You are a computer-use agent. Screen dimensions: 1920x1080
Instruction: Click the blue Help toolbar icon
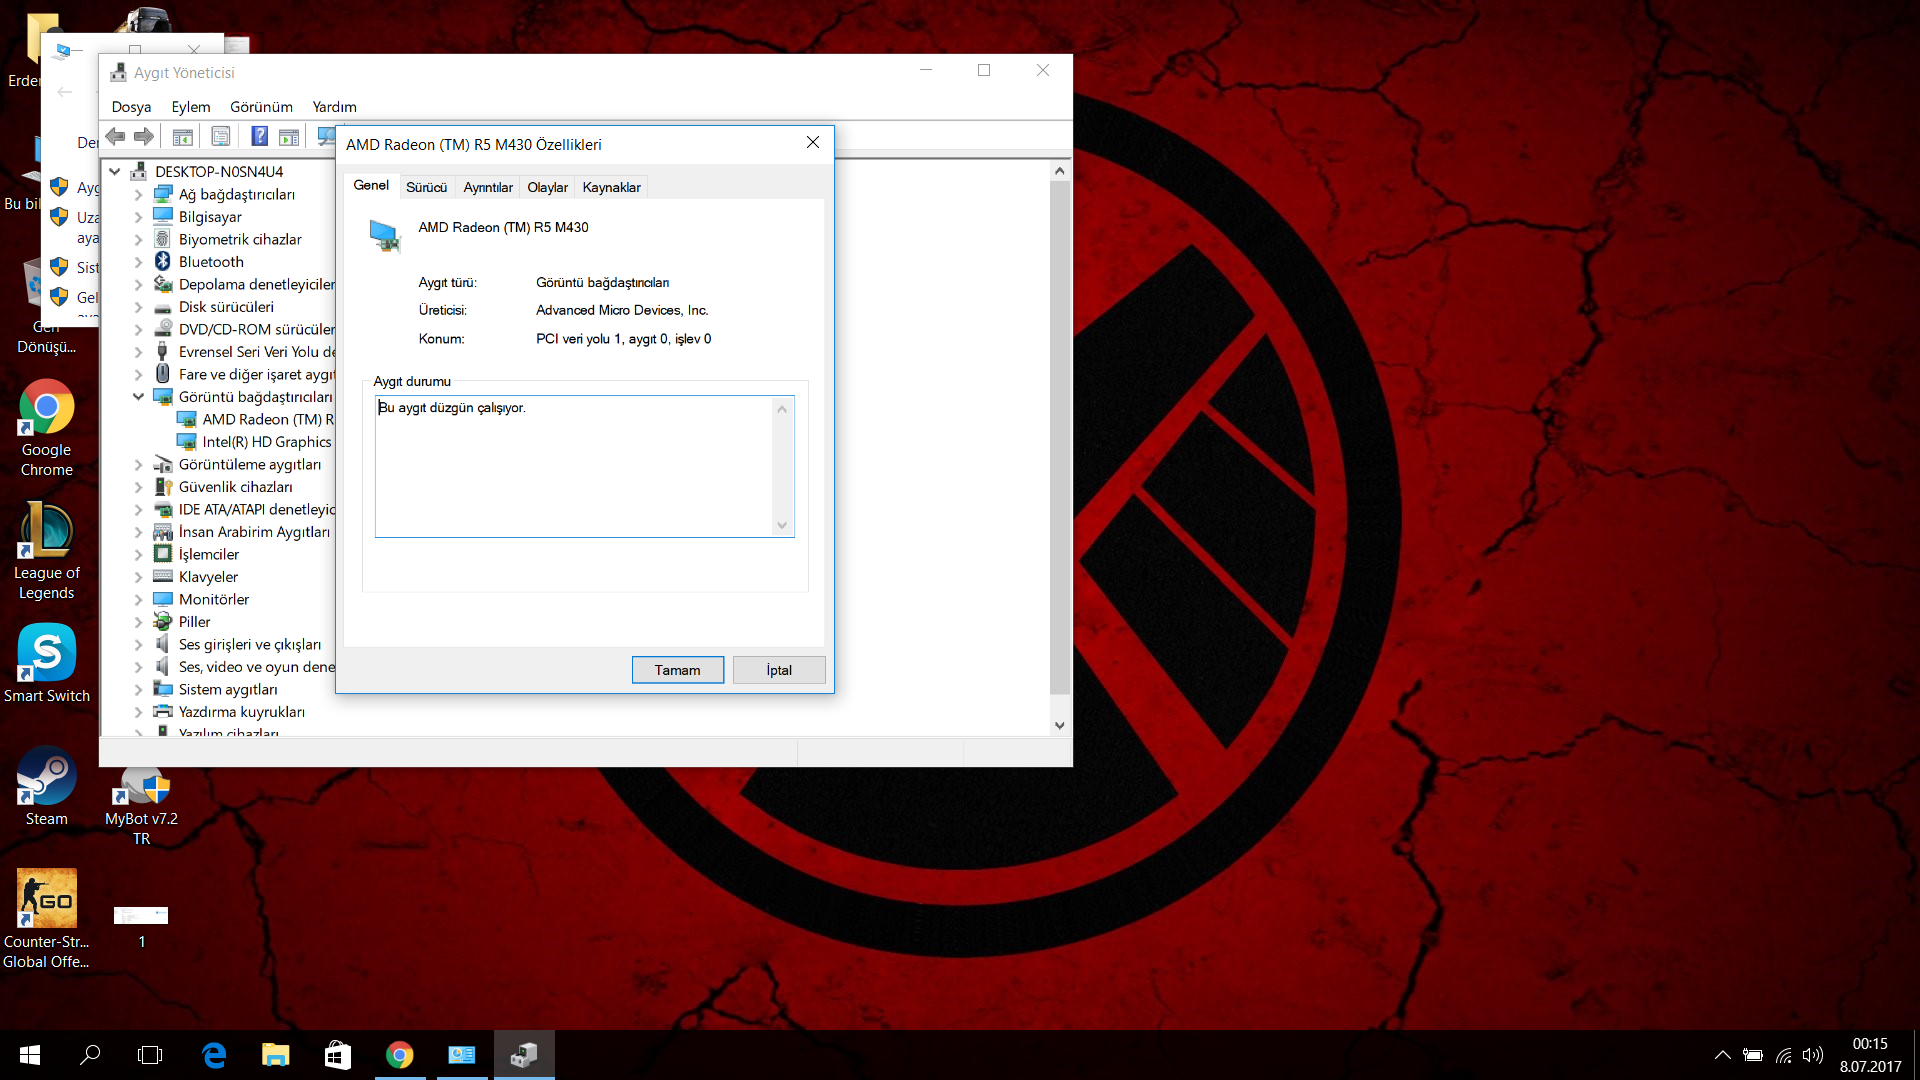pyautogui.click(x=259, y=137)
